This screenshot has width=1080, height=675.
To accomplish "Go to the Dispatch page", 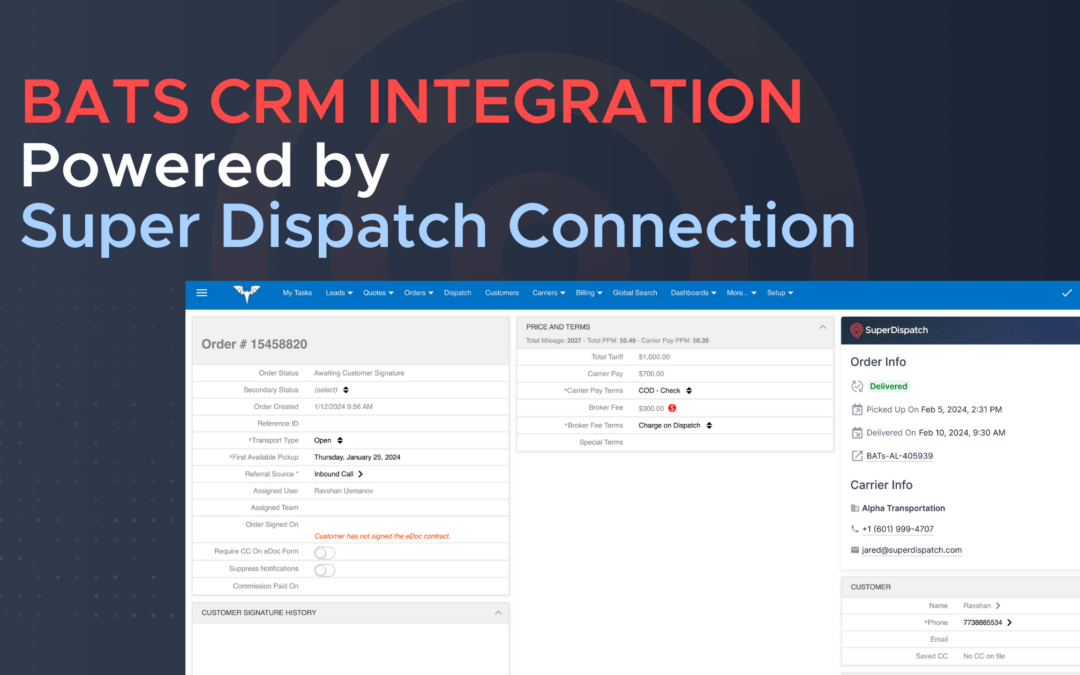I will tap(457, 293).
